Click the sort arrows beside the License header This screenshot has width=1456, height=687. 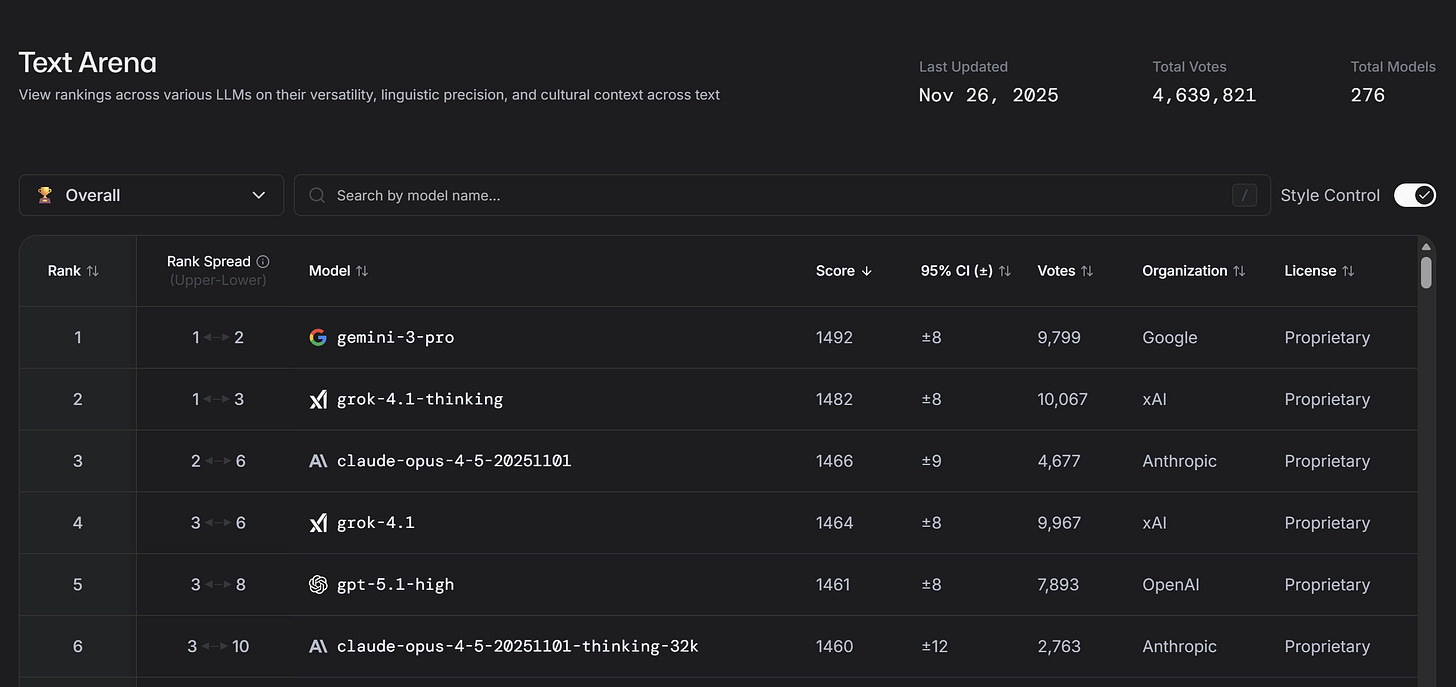pos(1348,271)
